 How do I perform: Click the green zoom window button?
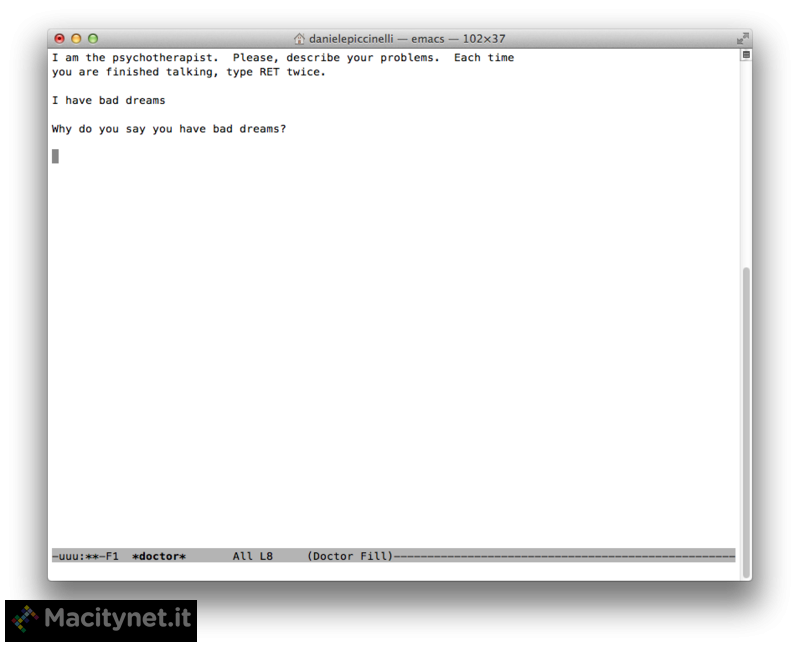click(x=93, y=38)
